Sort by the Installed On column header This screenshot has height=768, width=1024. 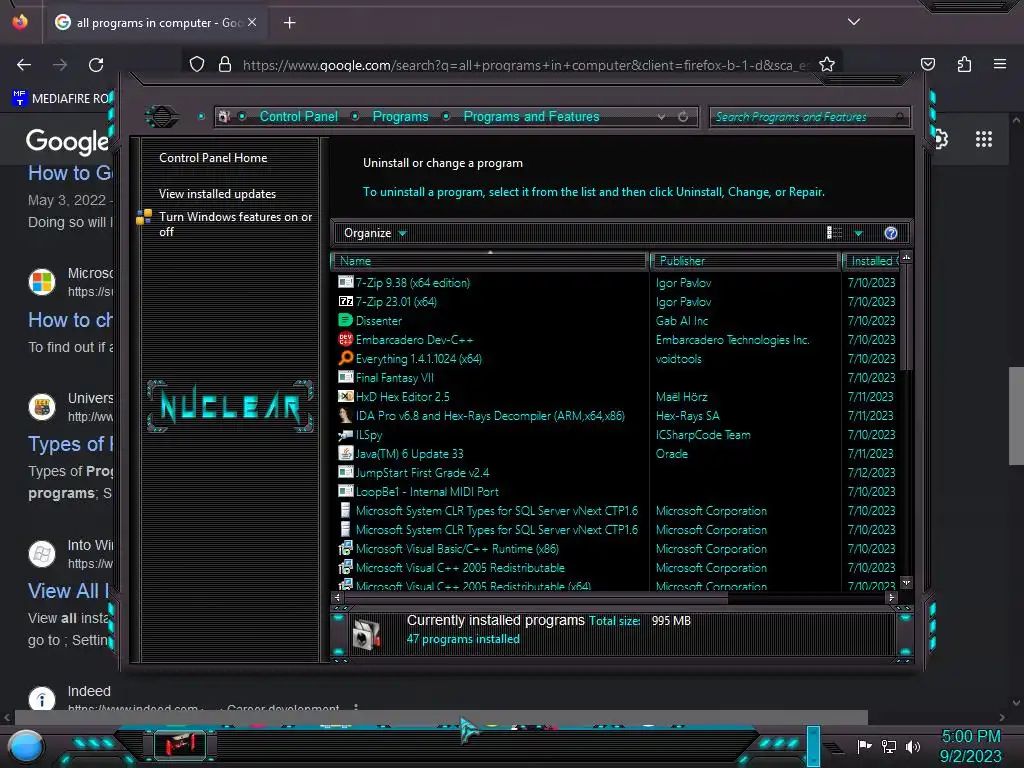coord(872,261)
